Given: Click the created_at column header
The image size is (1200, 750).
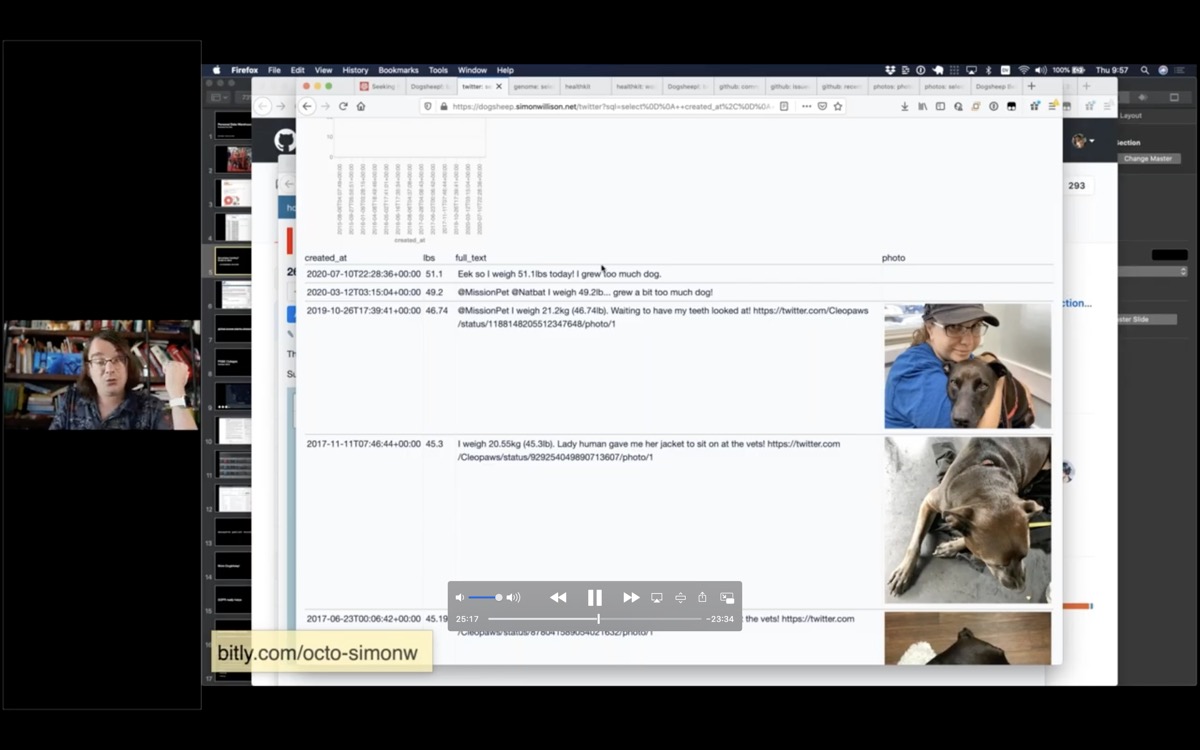Looking at the screenshot, I should [326, 258].
